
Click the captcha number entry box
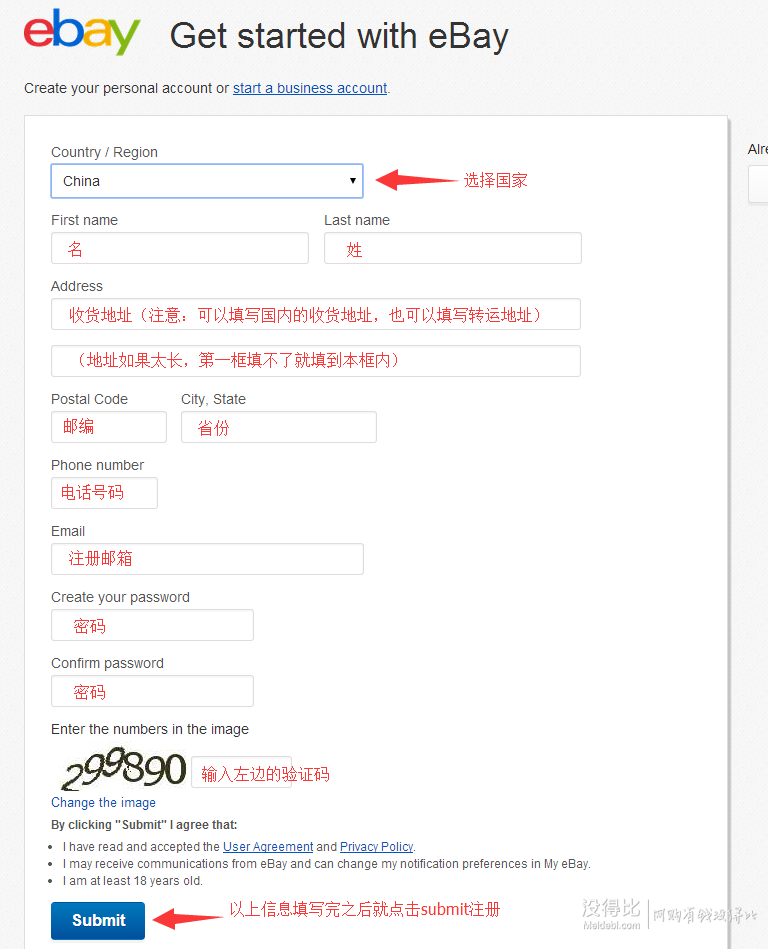(x=241, y=772)
